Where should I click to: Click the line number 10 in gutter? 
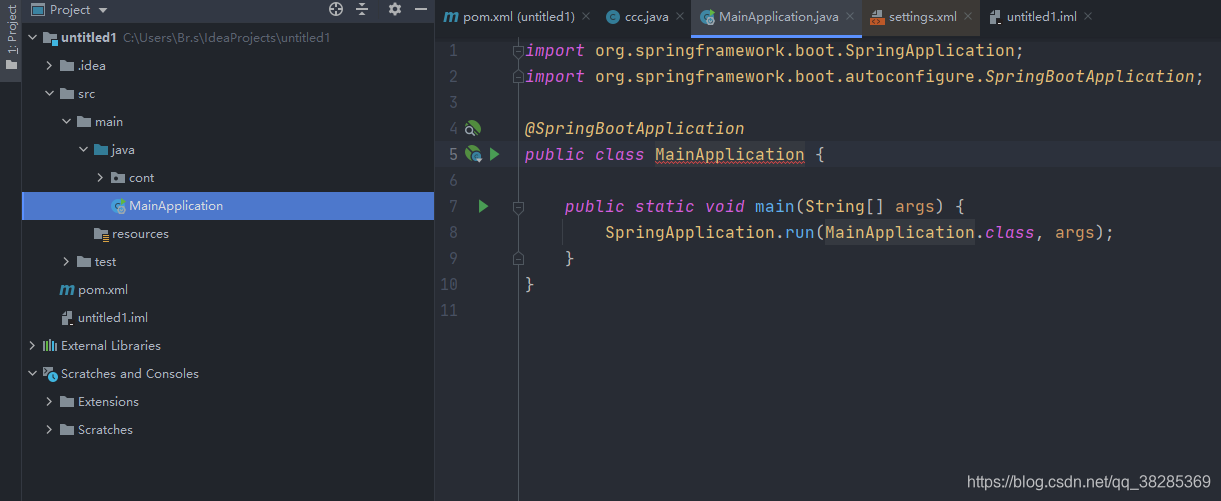pos(449,284)
